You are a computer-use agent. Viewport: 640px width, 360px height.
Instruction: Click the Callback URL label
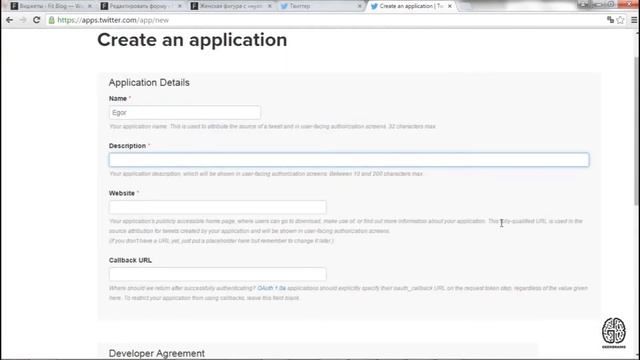(130, 260)
